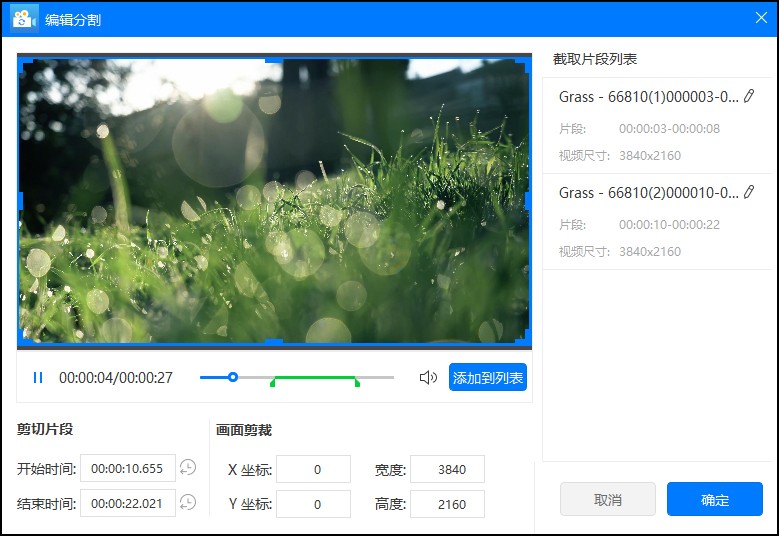Image resolution: width=779 pixels, height=536 pixels.
Task: Click the app camera icon in title bar
Action: click(24, 19)
